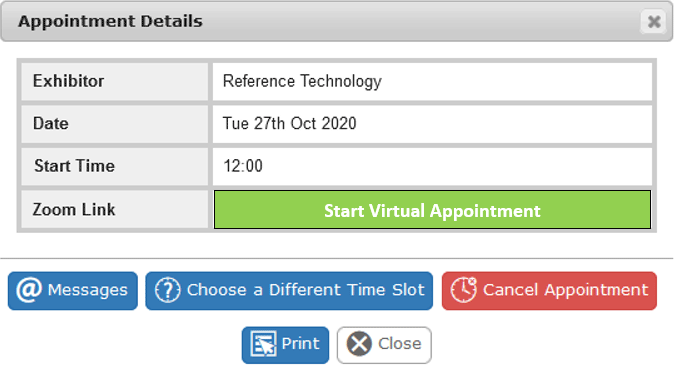The height and width of the screenshot is (373, 674).
Task: Click the @ icon on Messages button
Action: 29,290
